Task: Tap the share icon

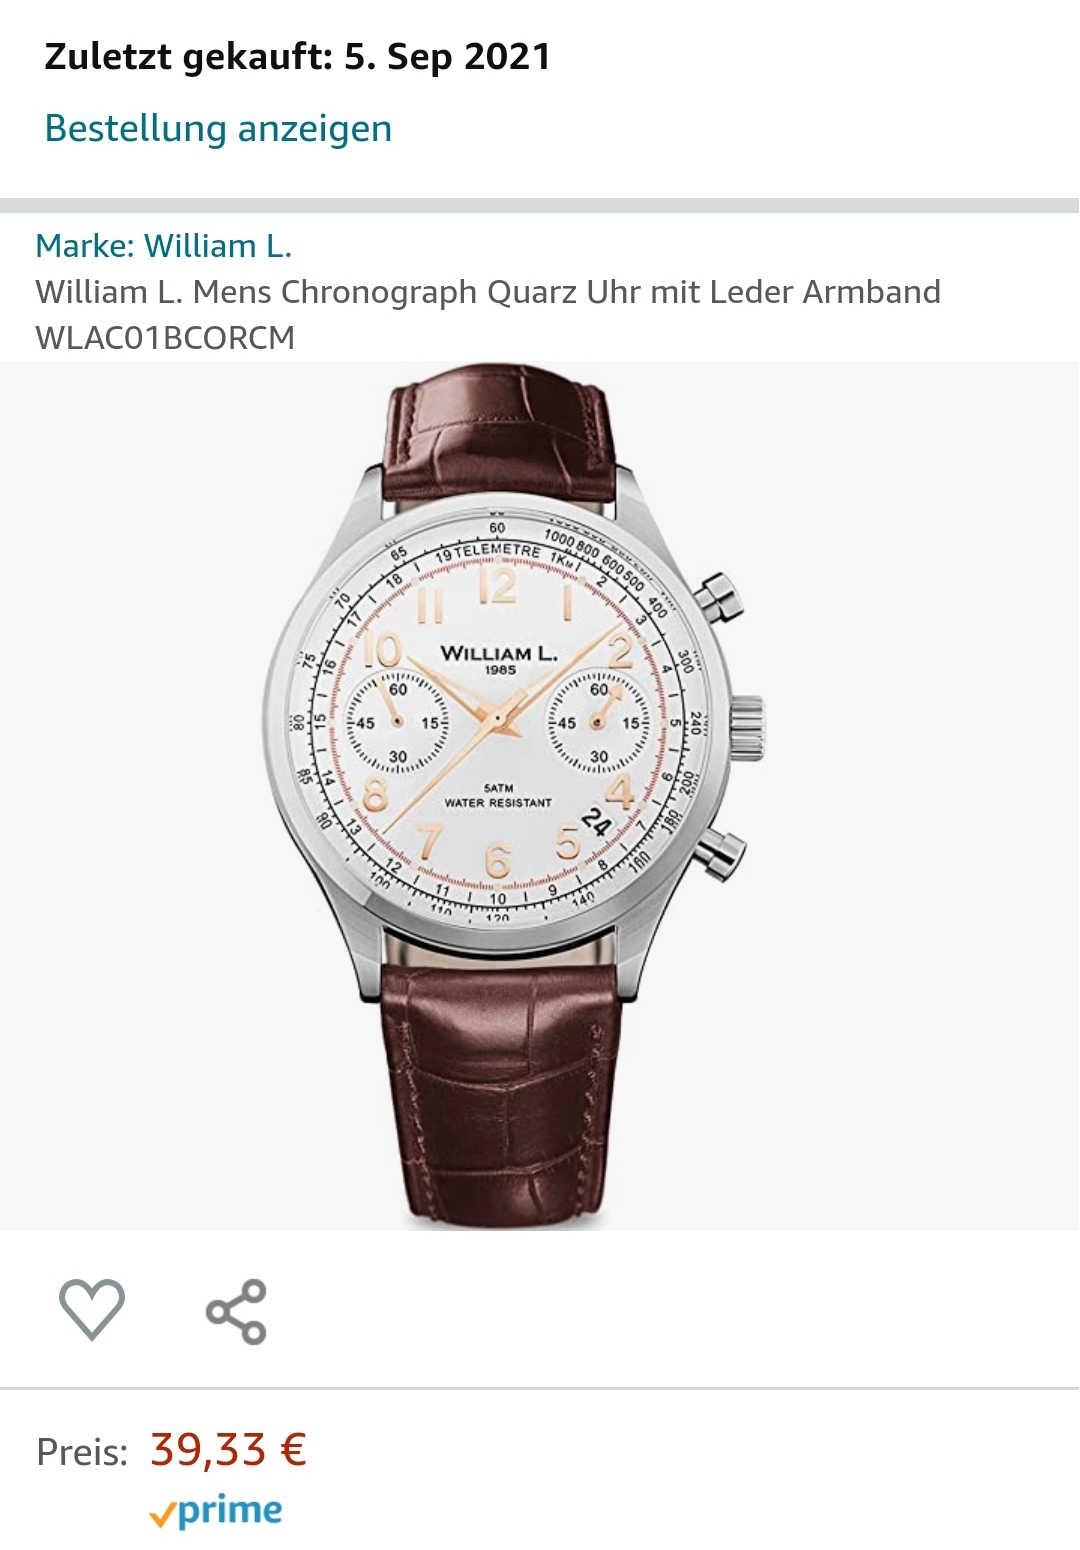Action: [237, 1311]
